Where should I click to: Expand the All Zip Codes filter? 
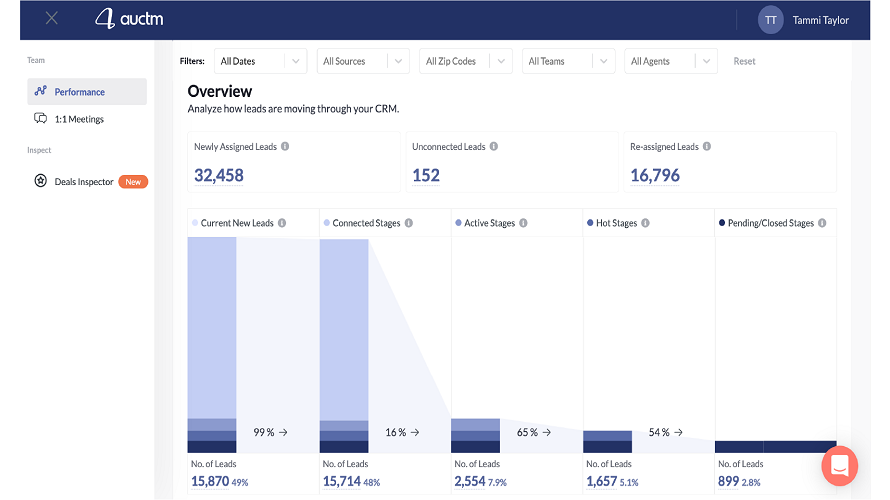(466, 61)
